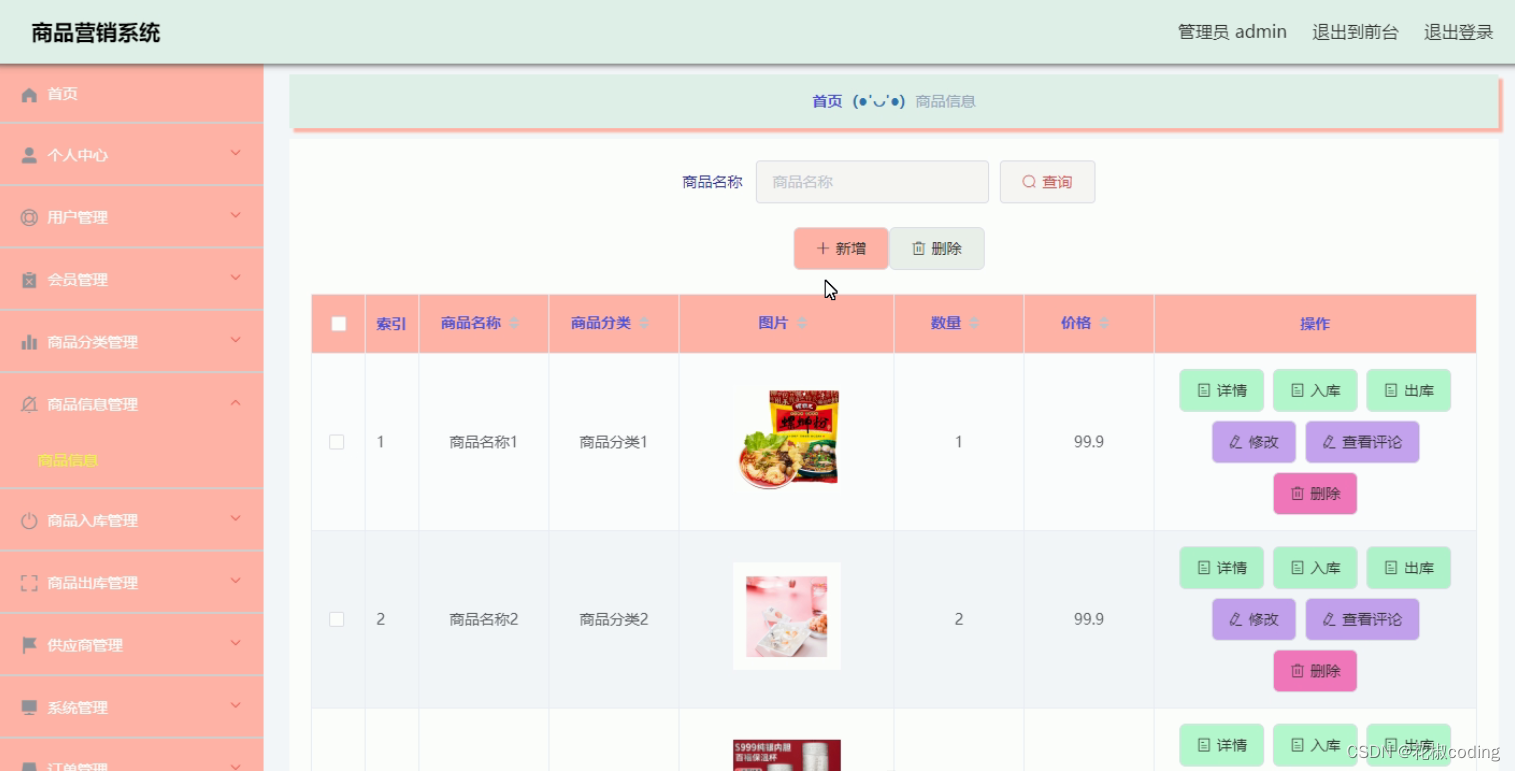
Task: Click the 详情 button on first product row
Action: click(x=1221, y=390)
